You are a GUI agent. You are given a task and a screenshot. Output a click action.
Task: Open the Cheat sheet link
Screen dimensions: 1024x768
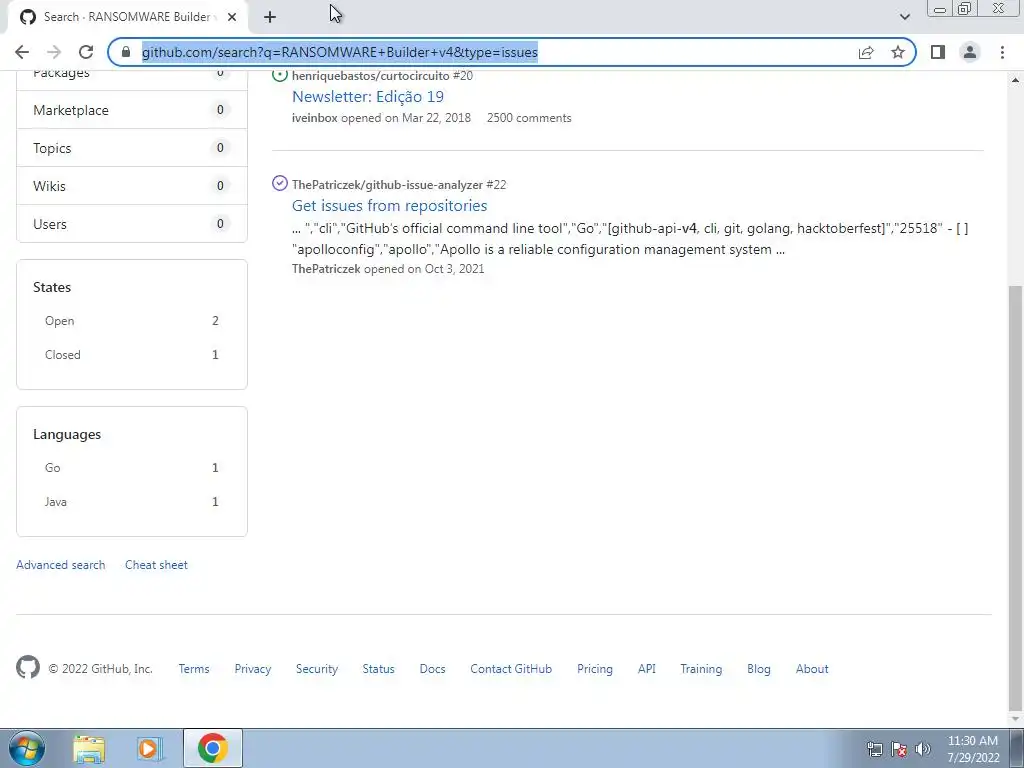coord(156,565)
